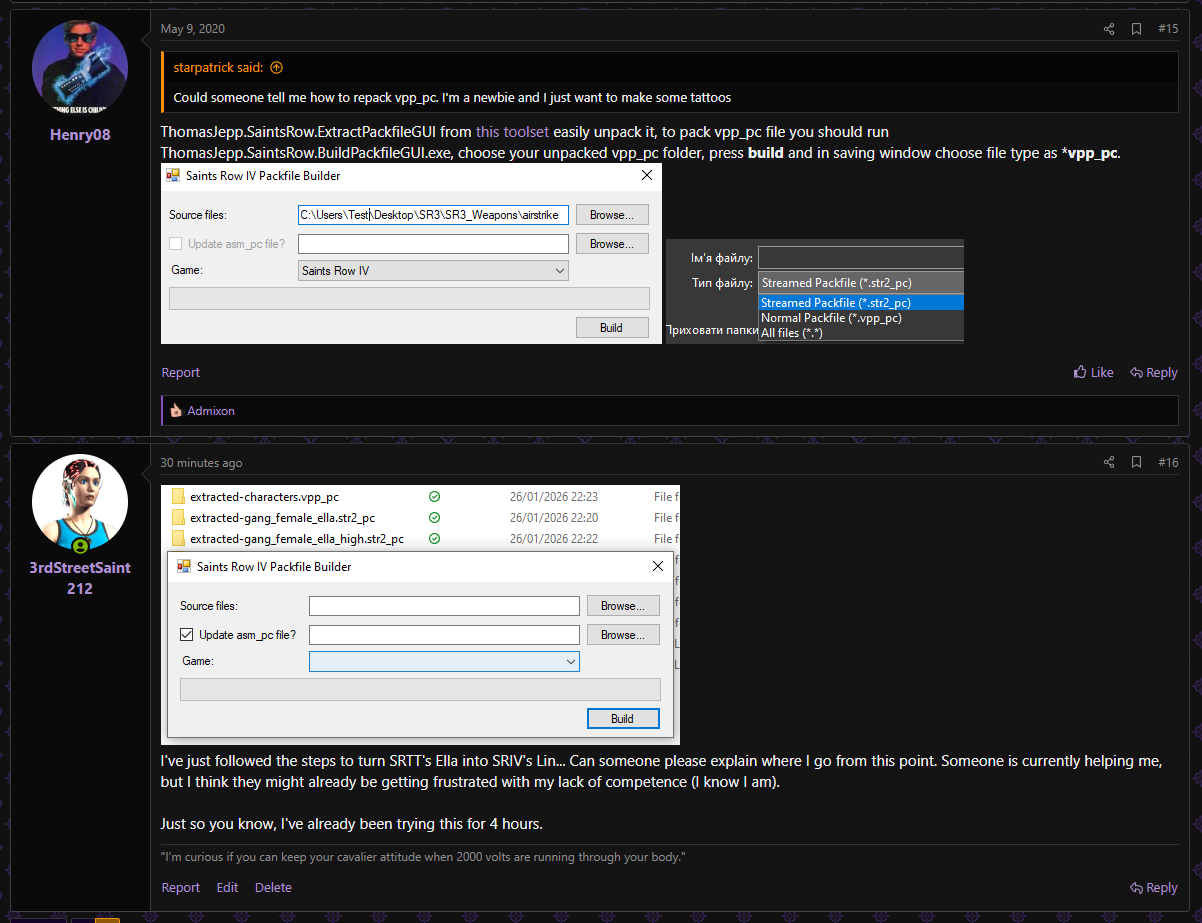Select Normal Packfile (*.vpp_pc) option
This screenshot has height=923, width=1202.
point(831,318)
